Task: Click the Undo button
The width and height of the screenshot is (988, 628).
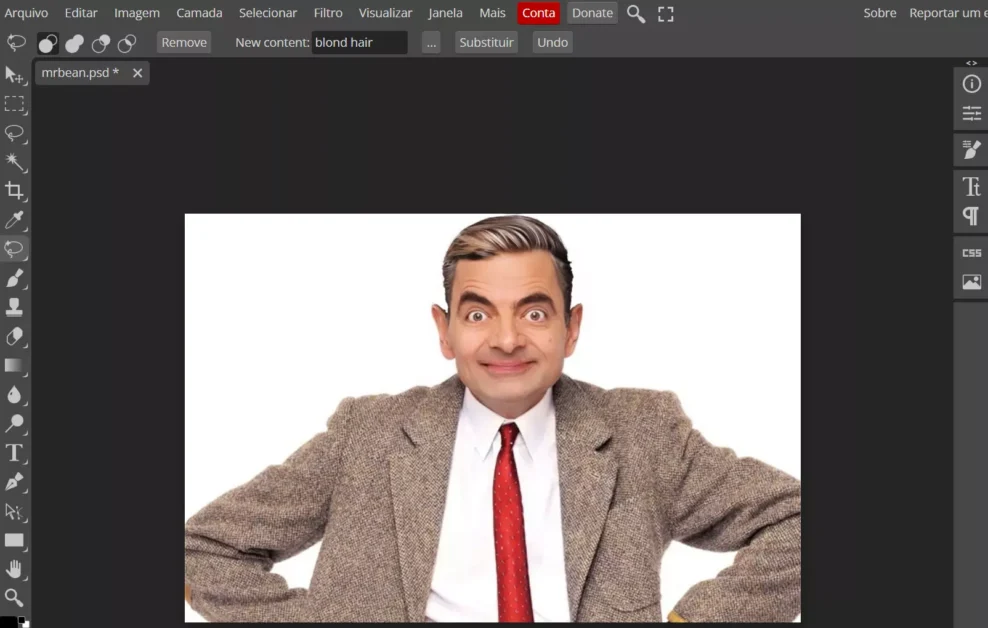Action: pos(552,42)
